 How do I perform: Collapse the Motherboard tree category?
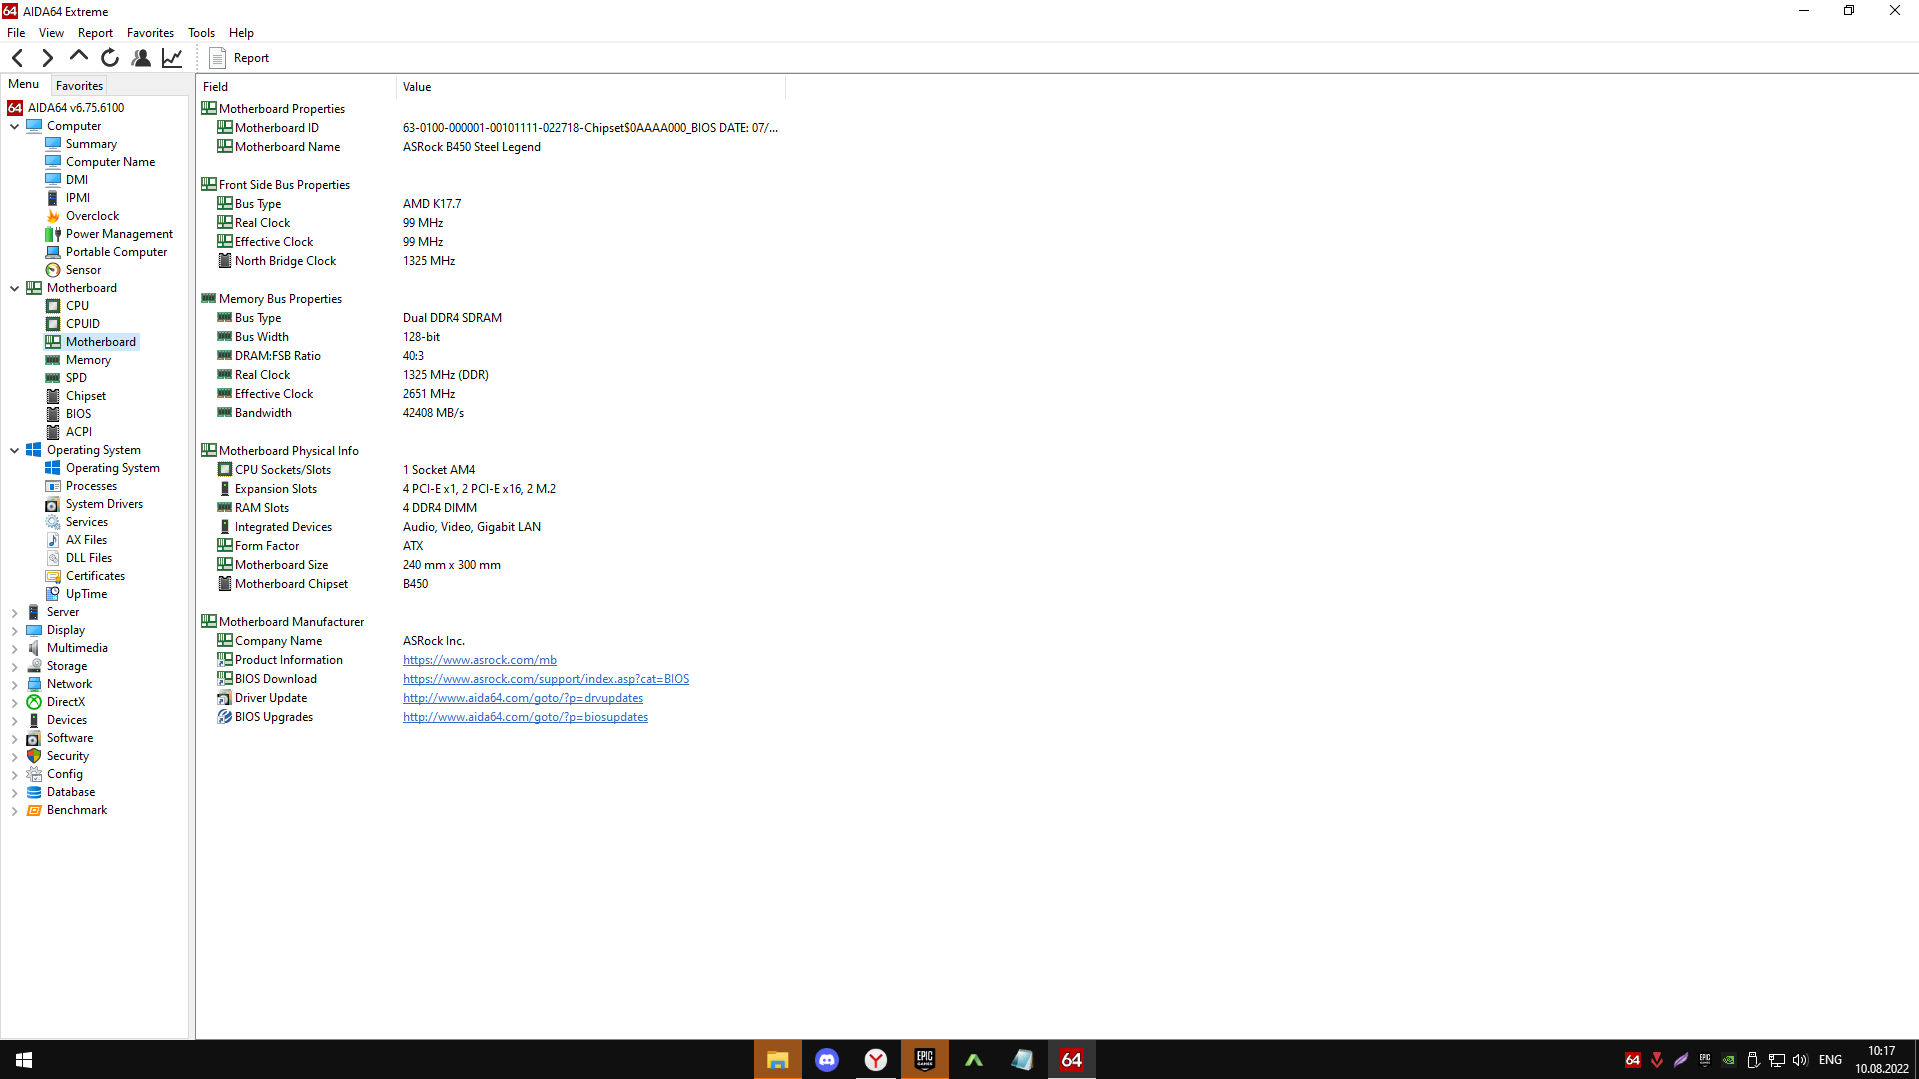(x=15, y=288)
